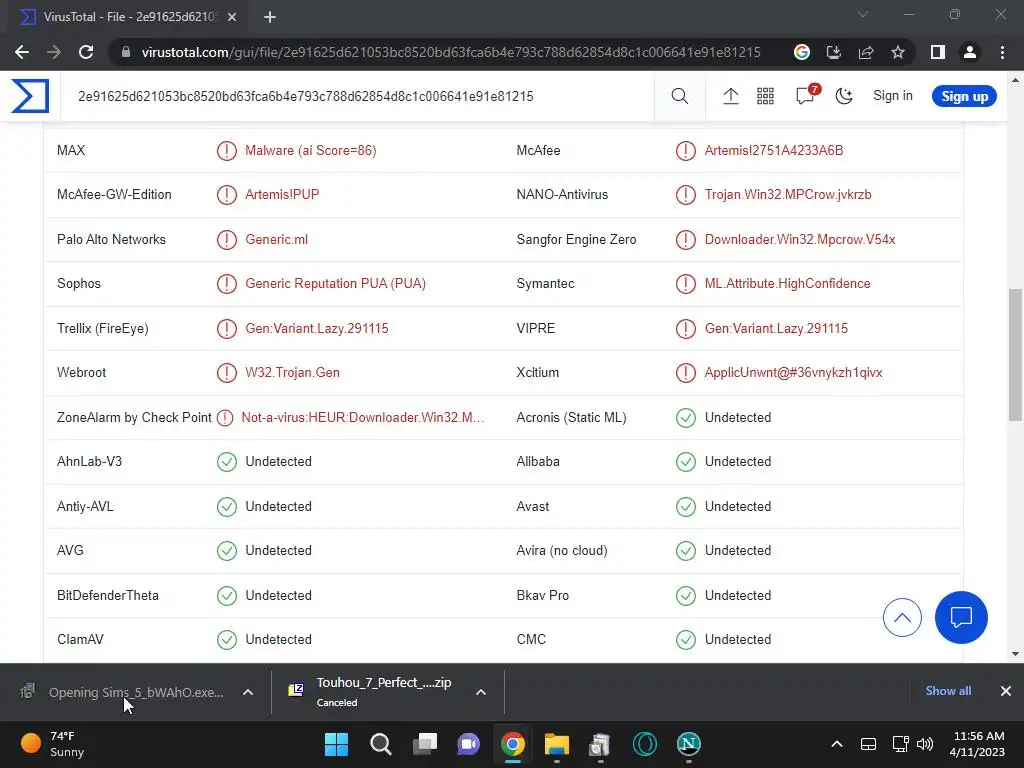Viewport: 1024px width, 768px height.
Task: Open File Explorer from the taskbar
Action: [x=556, y=744]
